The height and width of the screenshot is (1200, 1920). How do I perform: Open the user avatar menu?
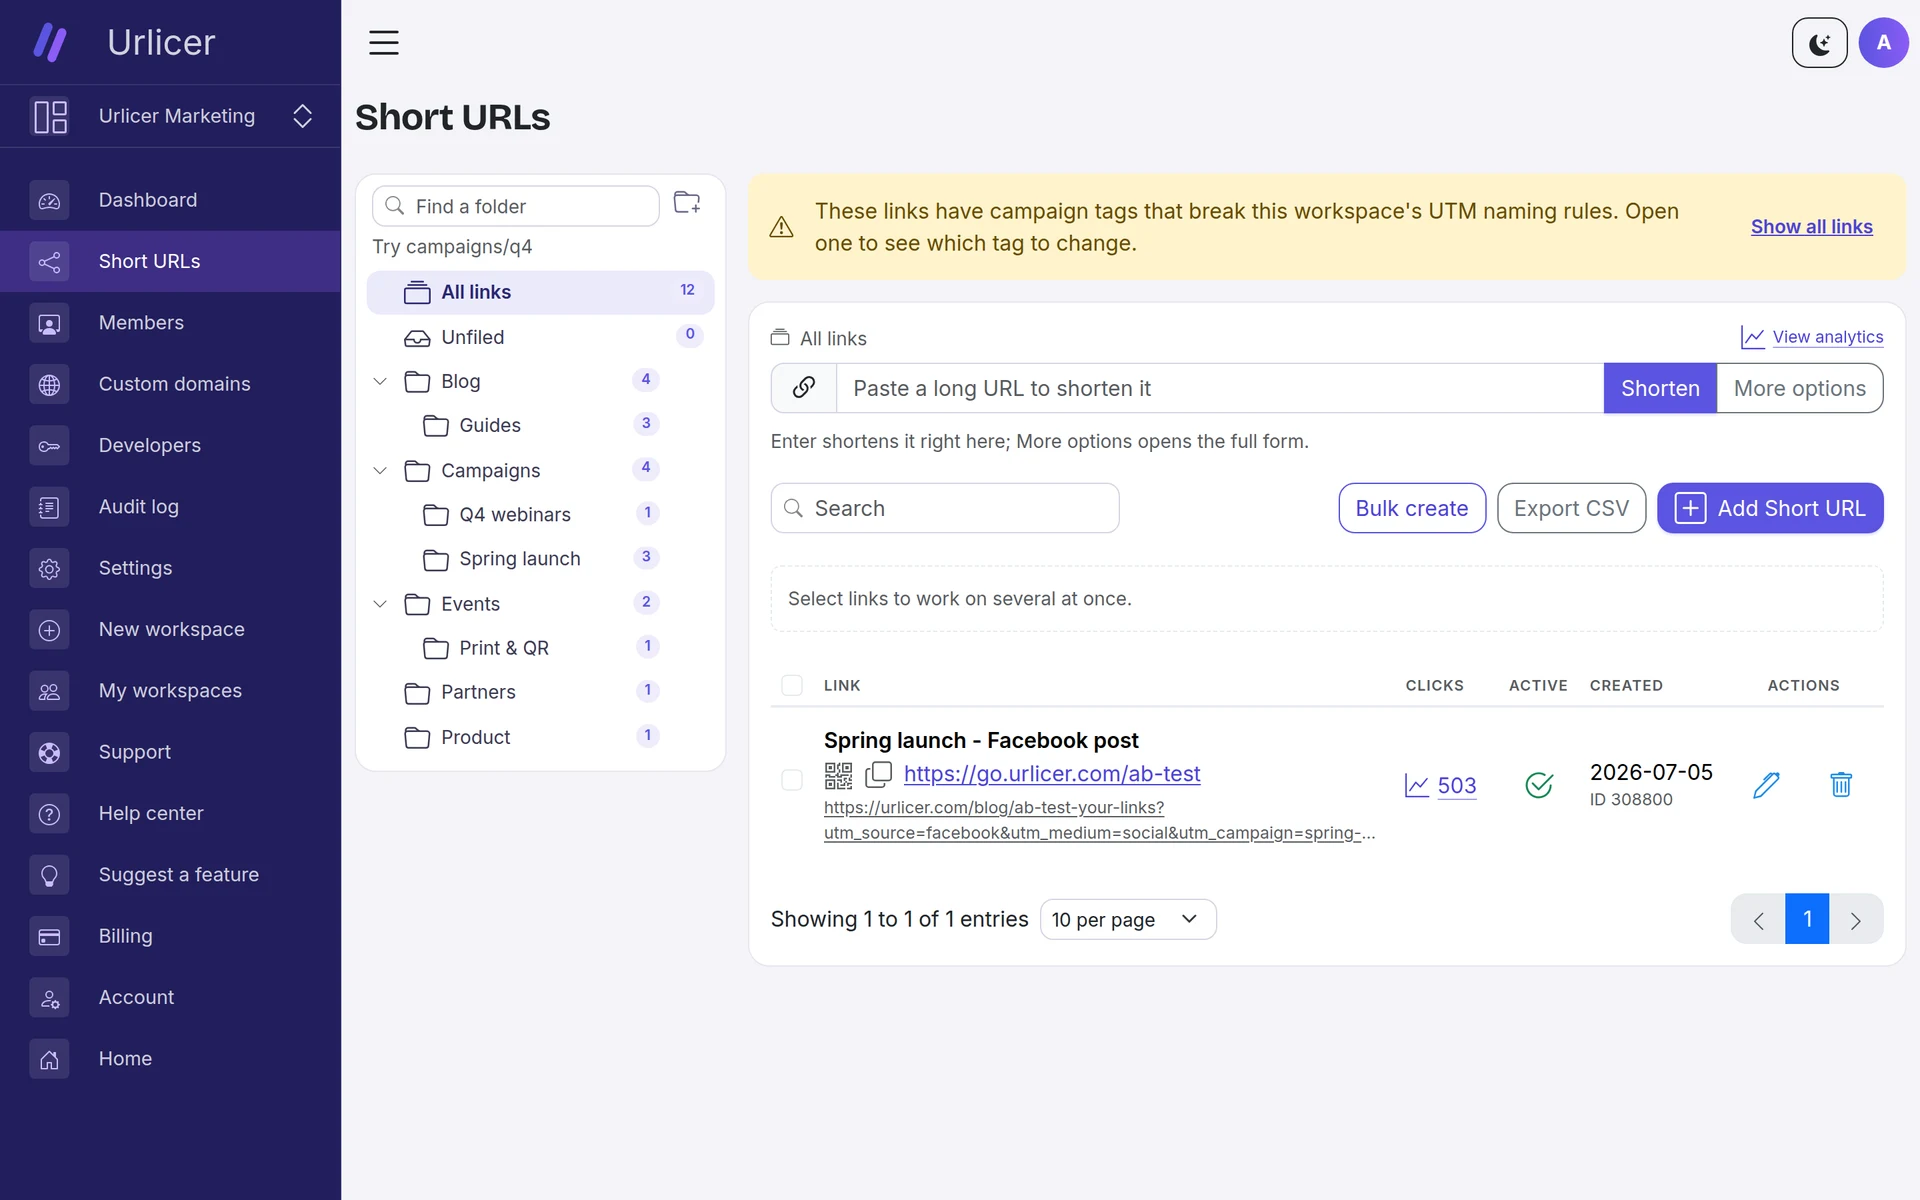click(x=1883, y=43)
